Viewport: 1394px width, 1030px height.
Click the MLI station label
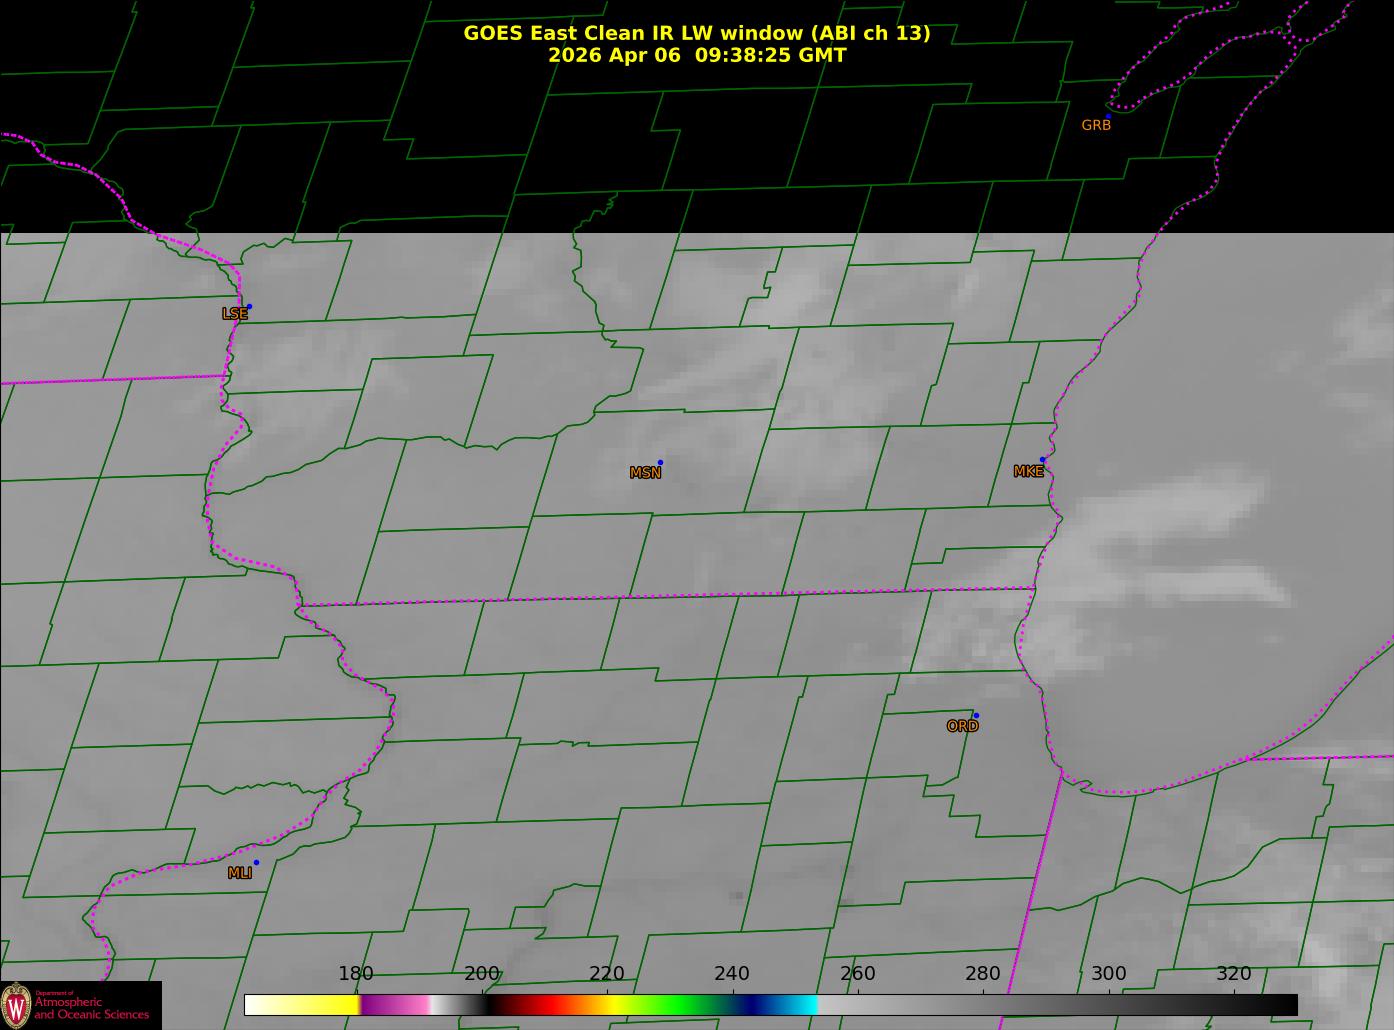coord(240,873)
